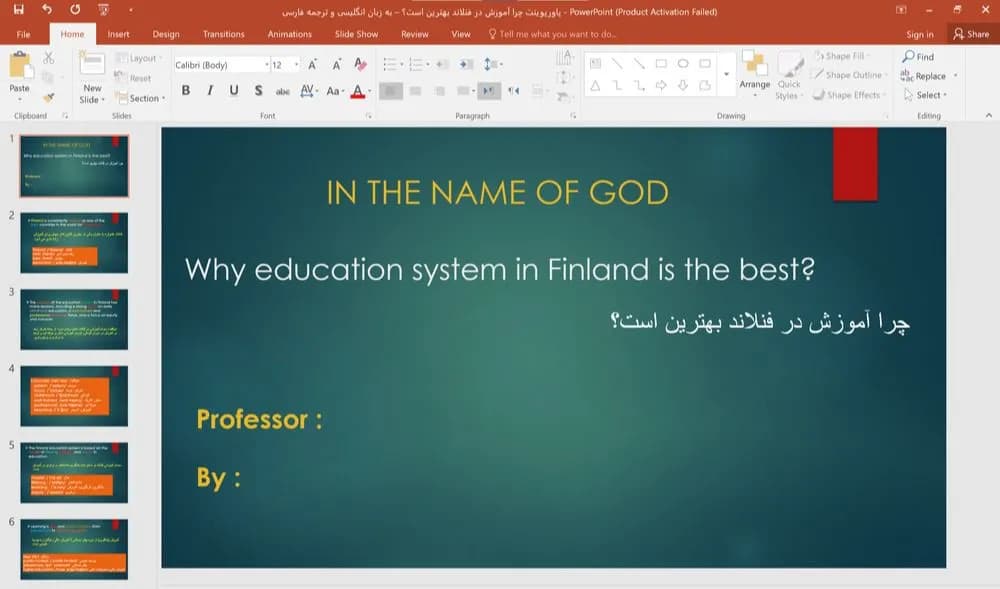The width and height of the screenshot is (1000, 589).
Task: Increase the font size with the larger A
Action: tap(312, 64)
